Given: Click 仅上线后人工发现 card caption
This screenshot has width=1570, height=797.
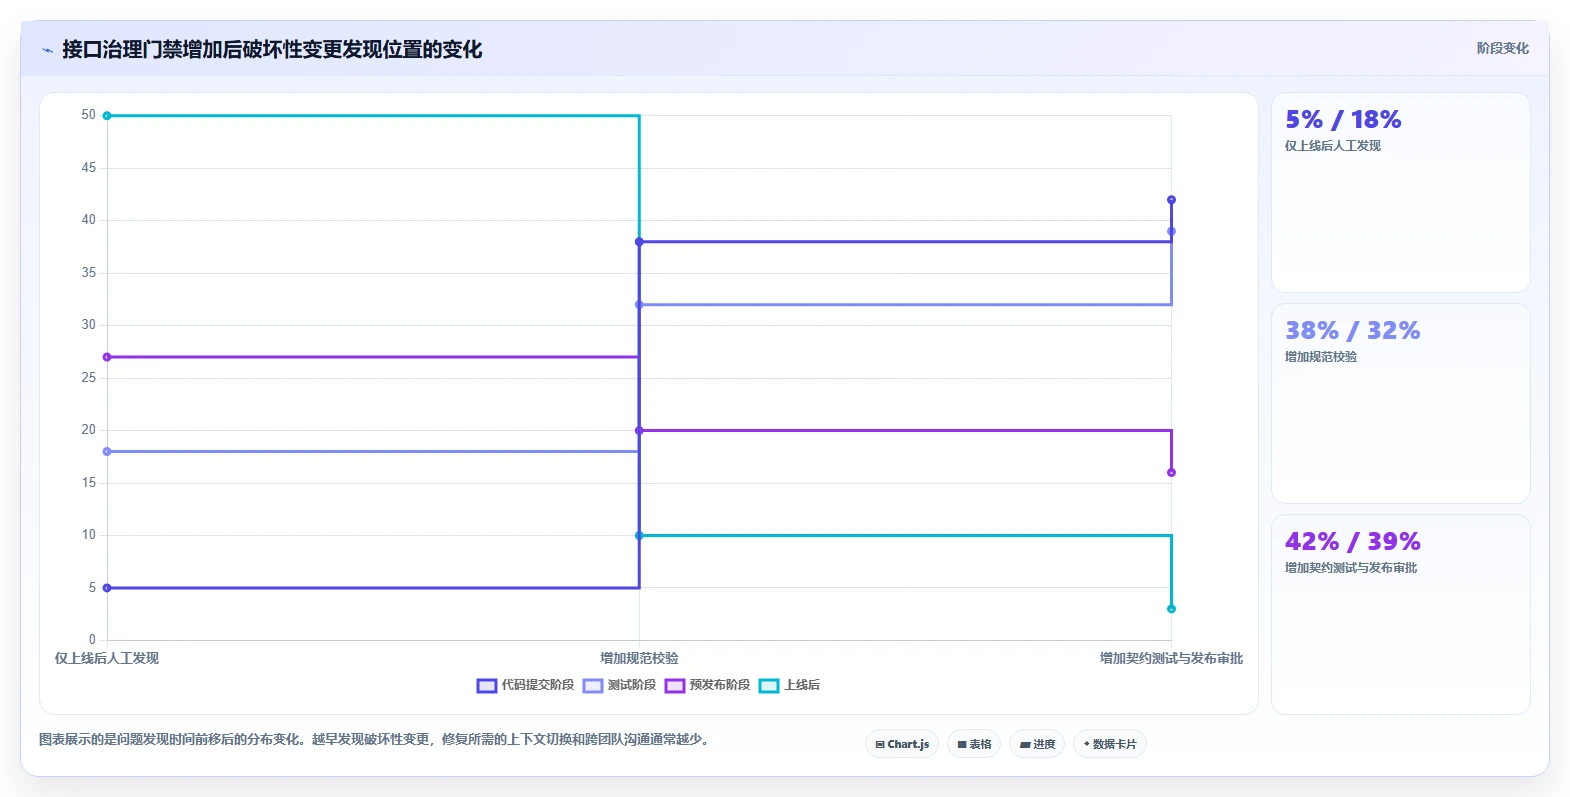Looking at the screenshot, I should (1333, 146).
